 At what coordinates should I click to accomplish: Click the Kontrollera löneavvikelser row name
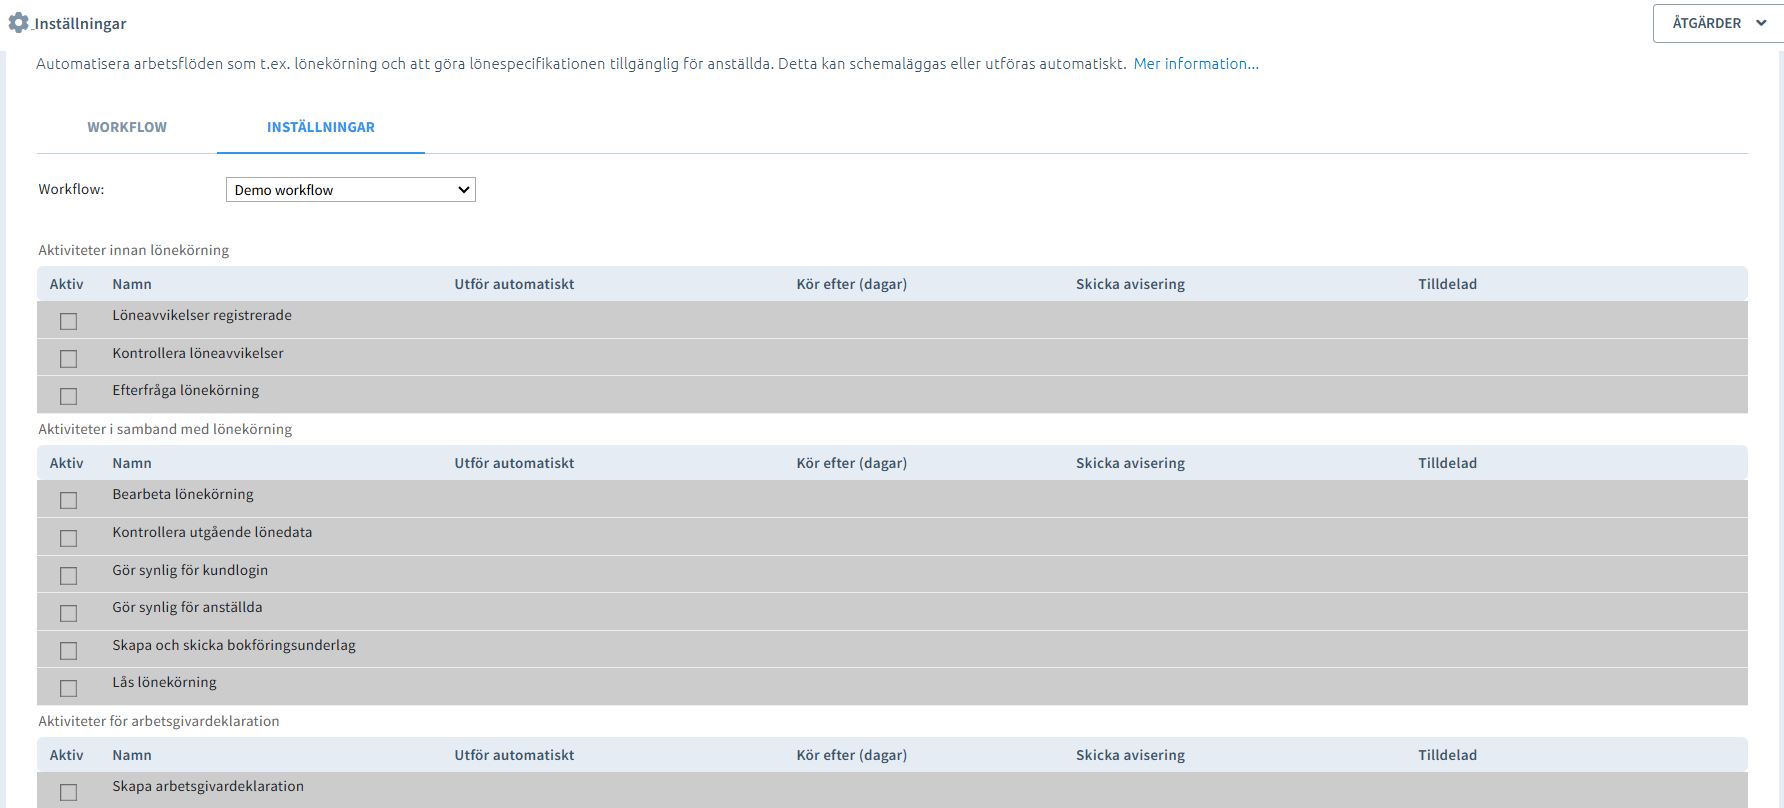(198, 353)
